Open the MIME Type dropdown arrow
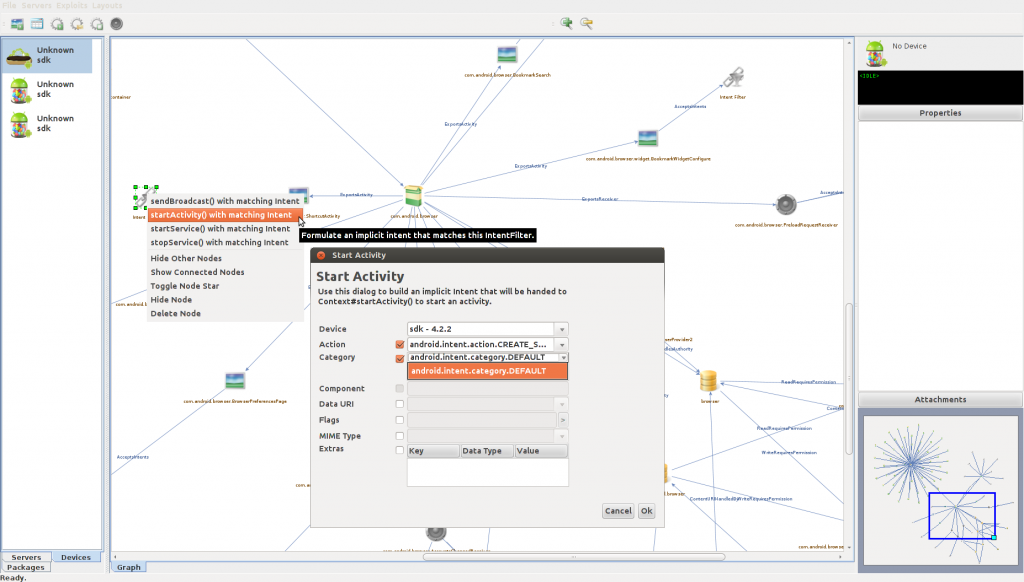1024x582 pixels. (562, 436)
